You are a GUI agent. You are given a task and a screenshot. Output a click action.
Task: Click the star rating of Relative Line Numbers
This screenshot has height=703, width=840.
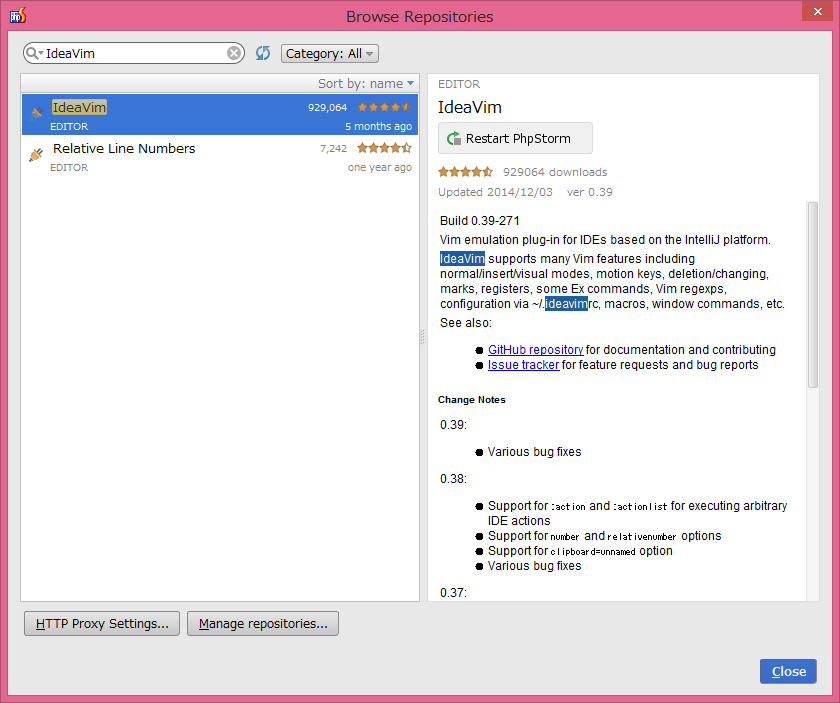click(x=385, y=147)
